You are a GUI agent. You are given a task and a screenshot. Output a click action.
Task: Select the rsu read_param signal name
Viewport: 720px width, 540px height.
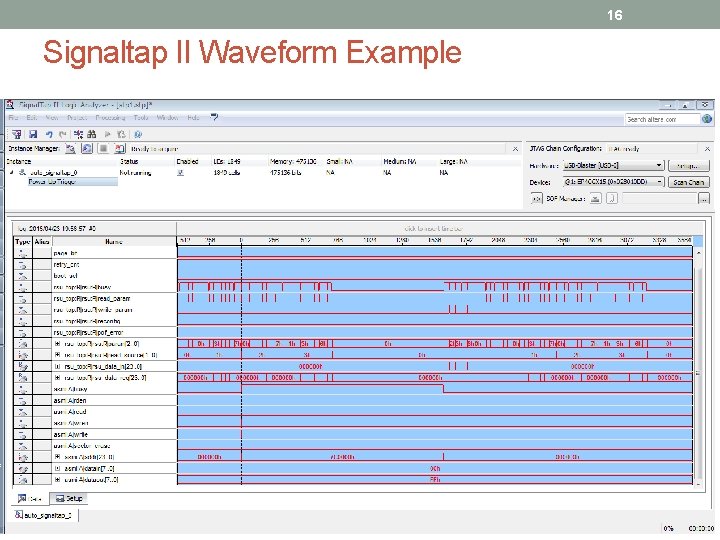tap(92, 298)
